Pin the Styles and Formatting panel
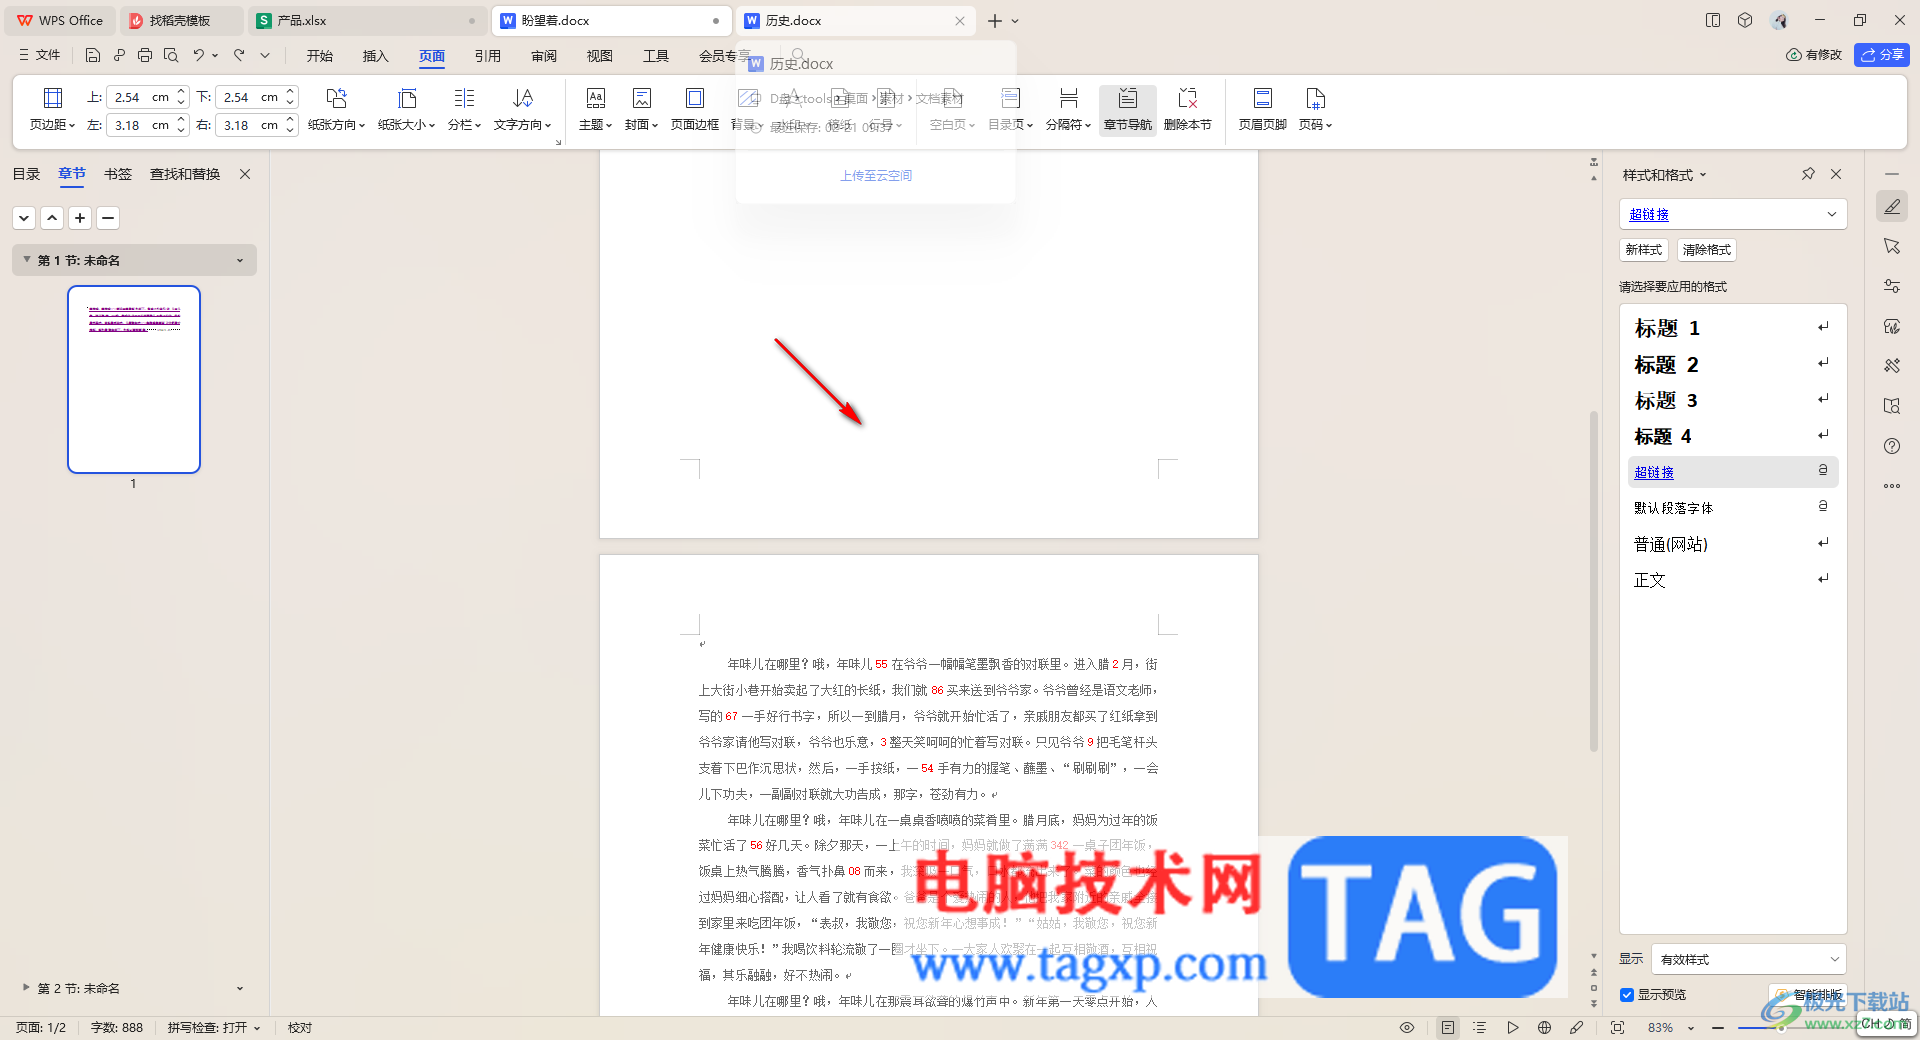 1808,174
